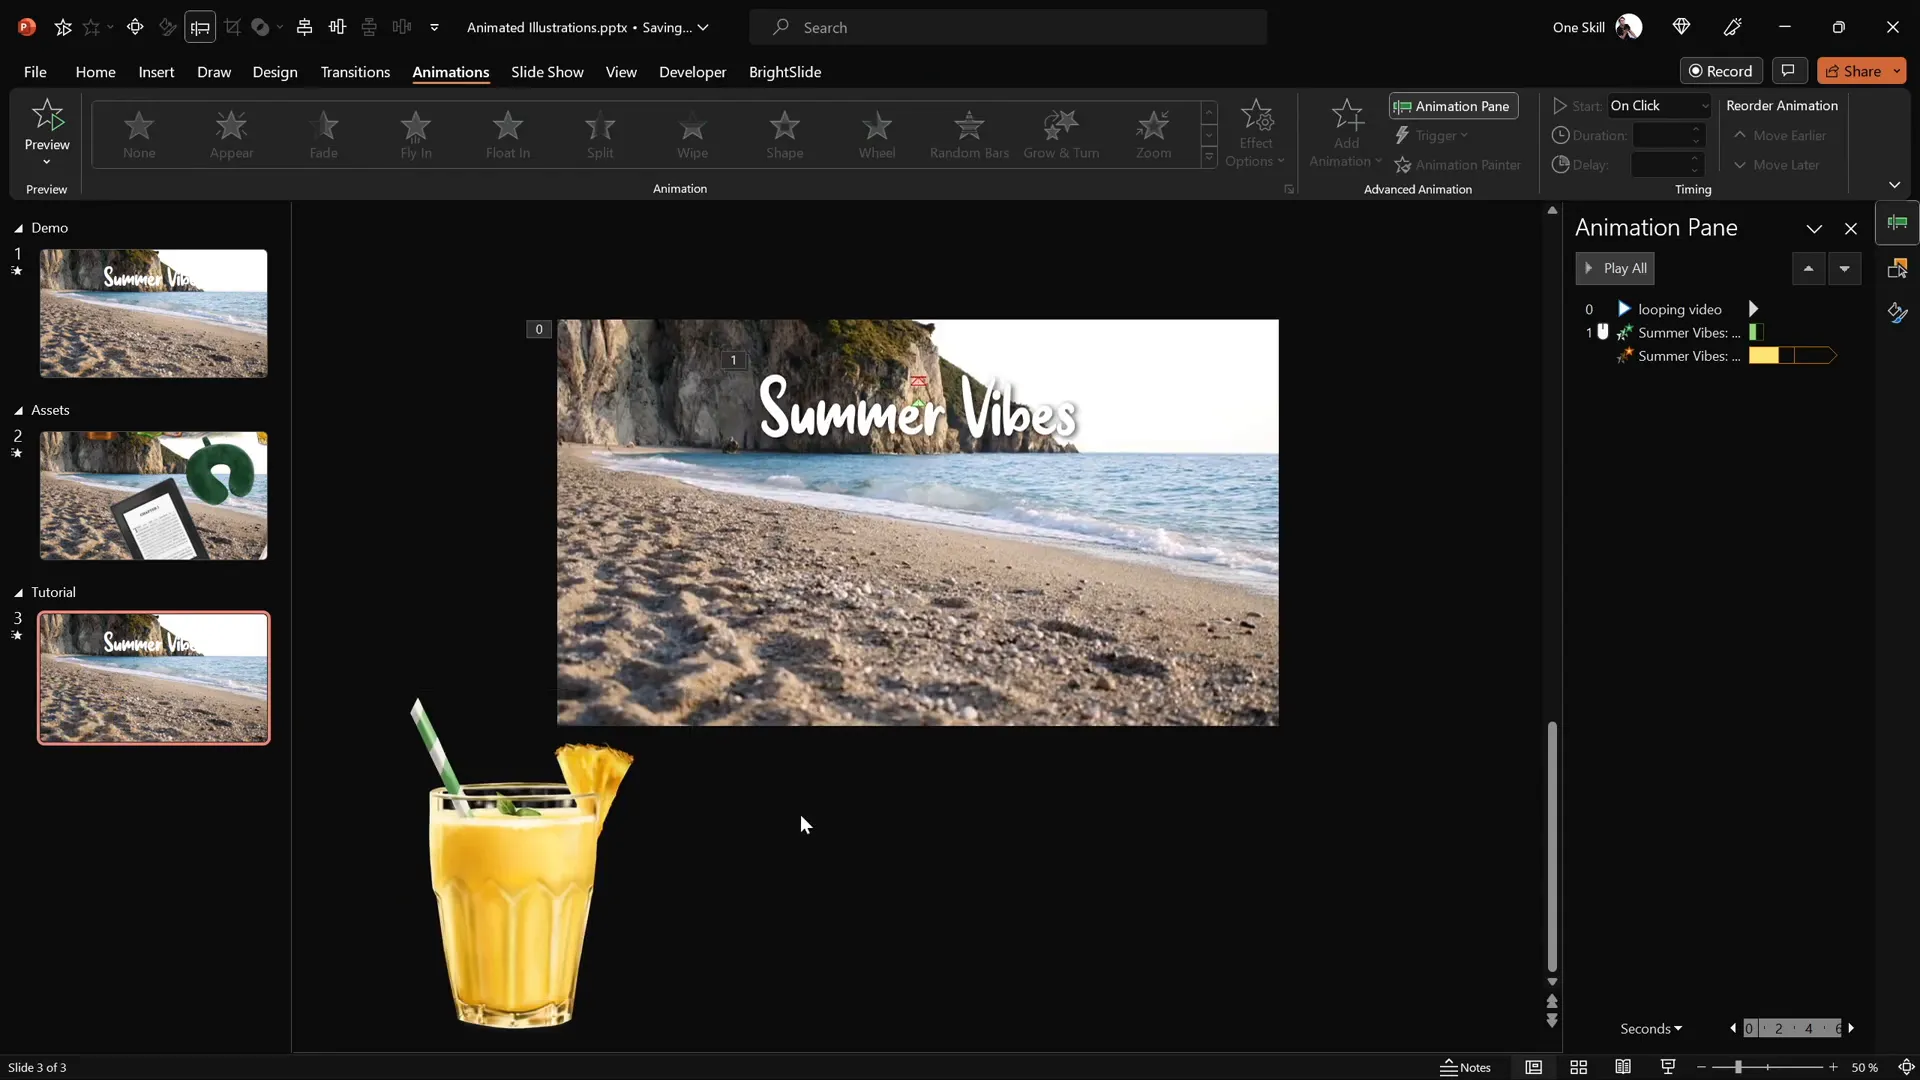Open the Add Animation gallery
The height and width of the screenshot is (1080, 1920).
[x=1345, y=135]
